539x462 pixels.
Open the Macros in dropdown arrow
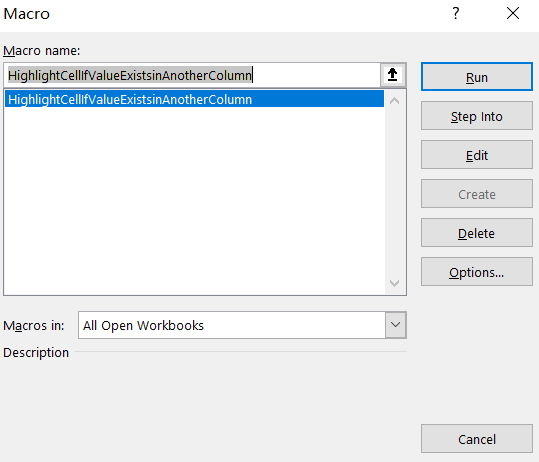tap(395, 325)
